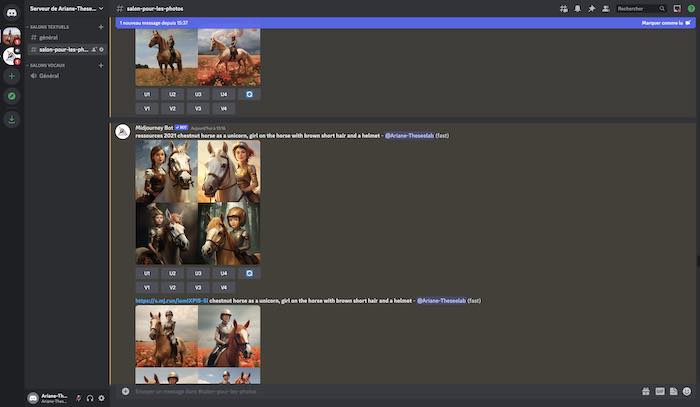This screenshot has width=700, height=407.
Task: Click the Download apps icon
Action: 12,119
